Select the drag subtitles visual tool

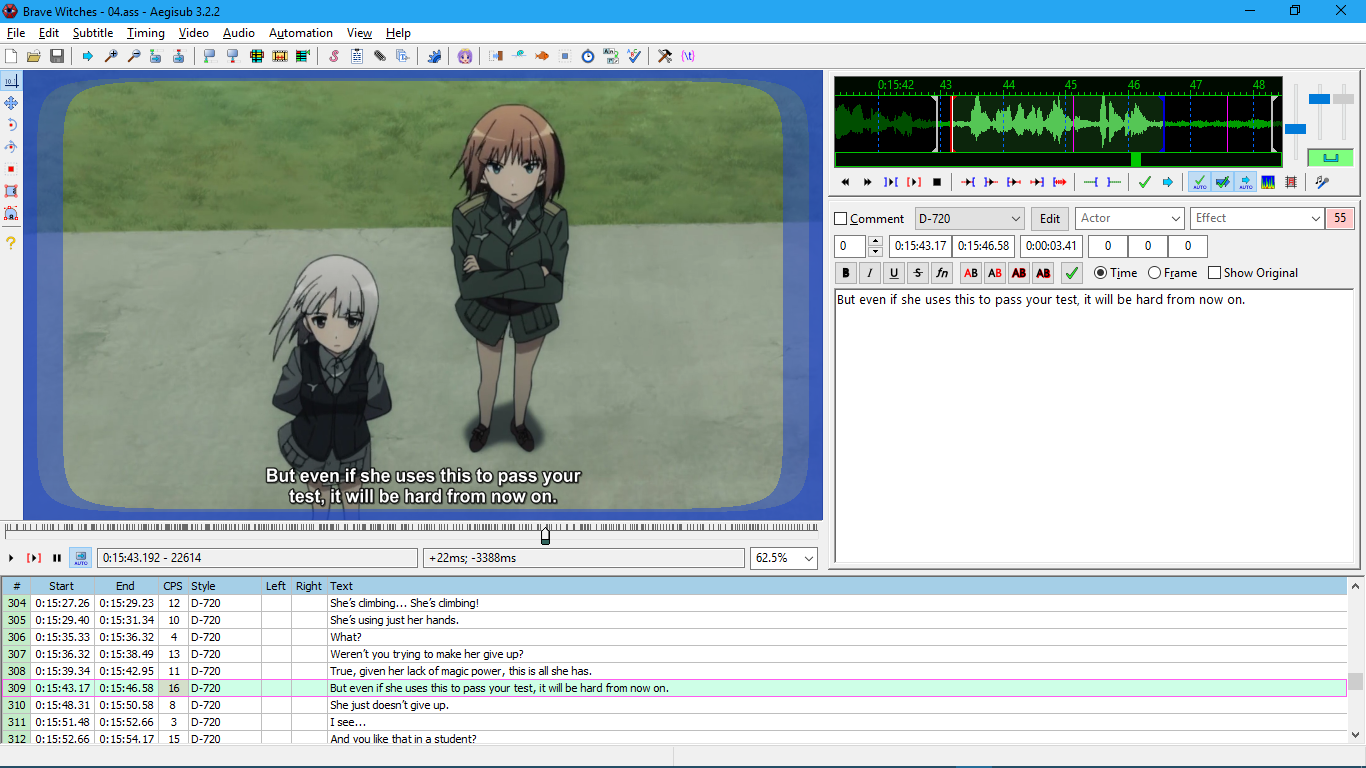point(11,103)
